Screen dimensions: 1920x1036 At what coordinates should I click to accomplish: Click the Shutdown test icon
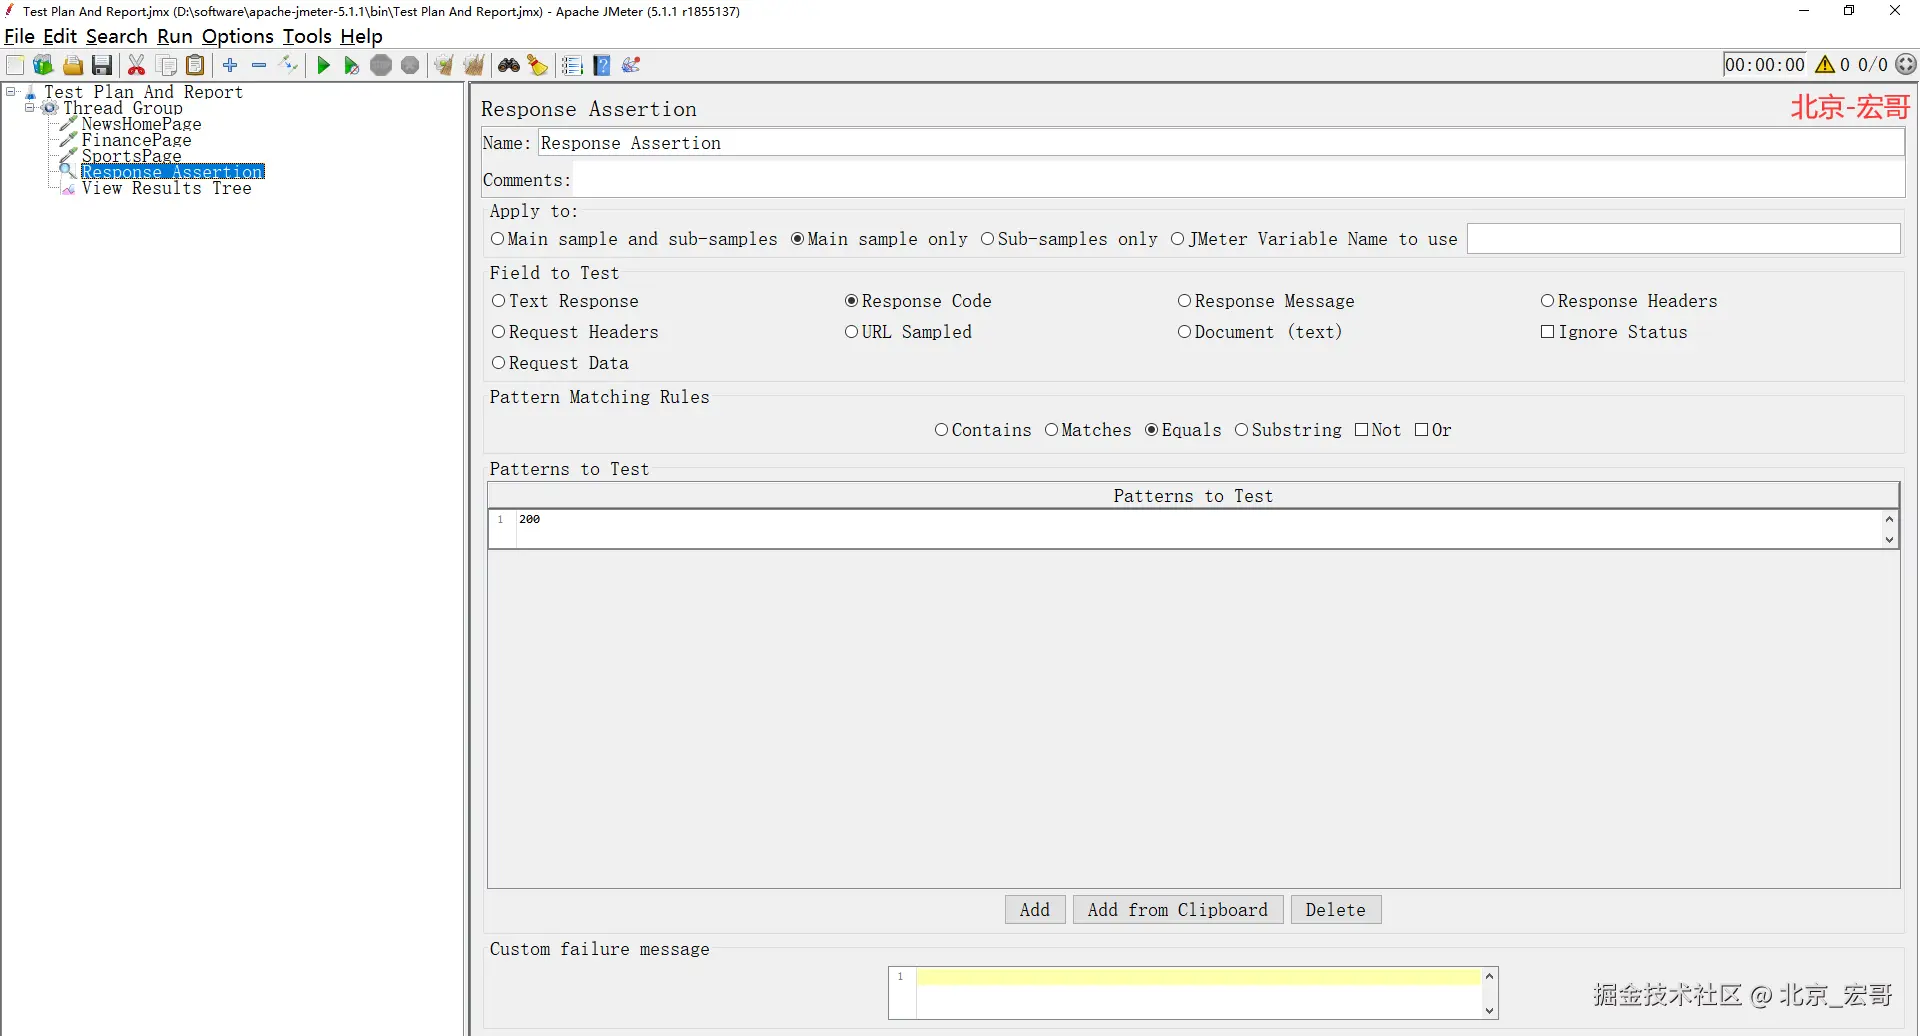pyautogui.click(x=410, y=66)
